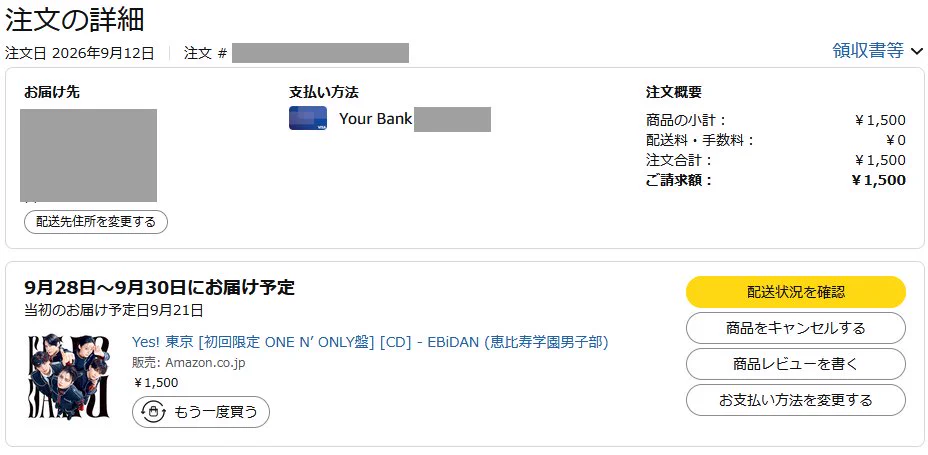Open the 領収書等 receipts menu

[x=878, y=51]
